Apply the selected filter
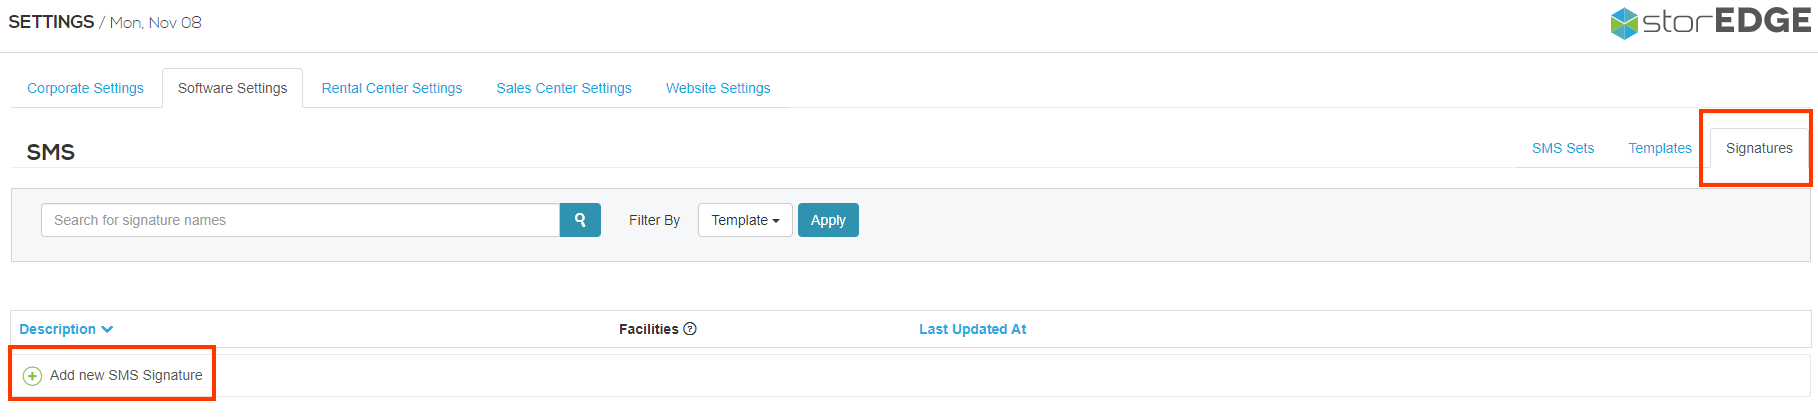The image size is (1818, 420). [828, 220]
